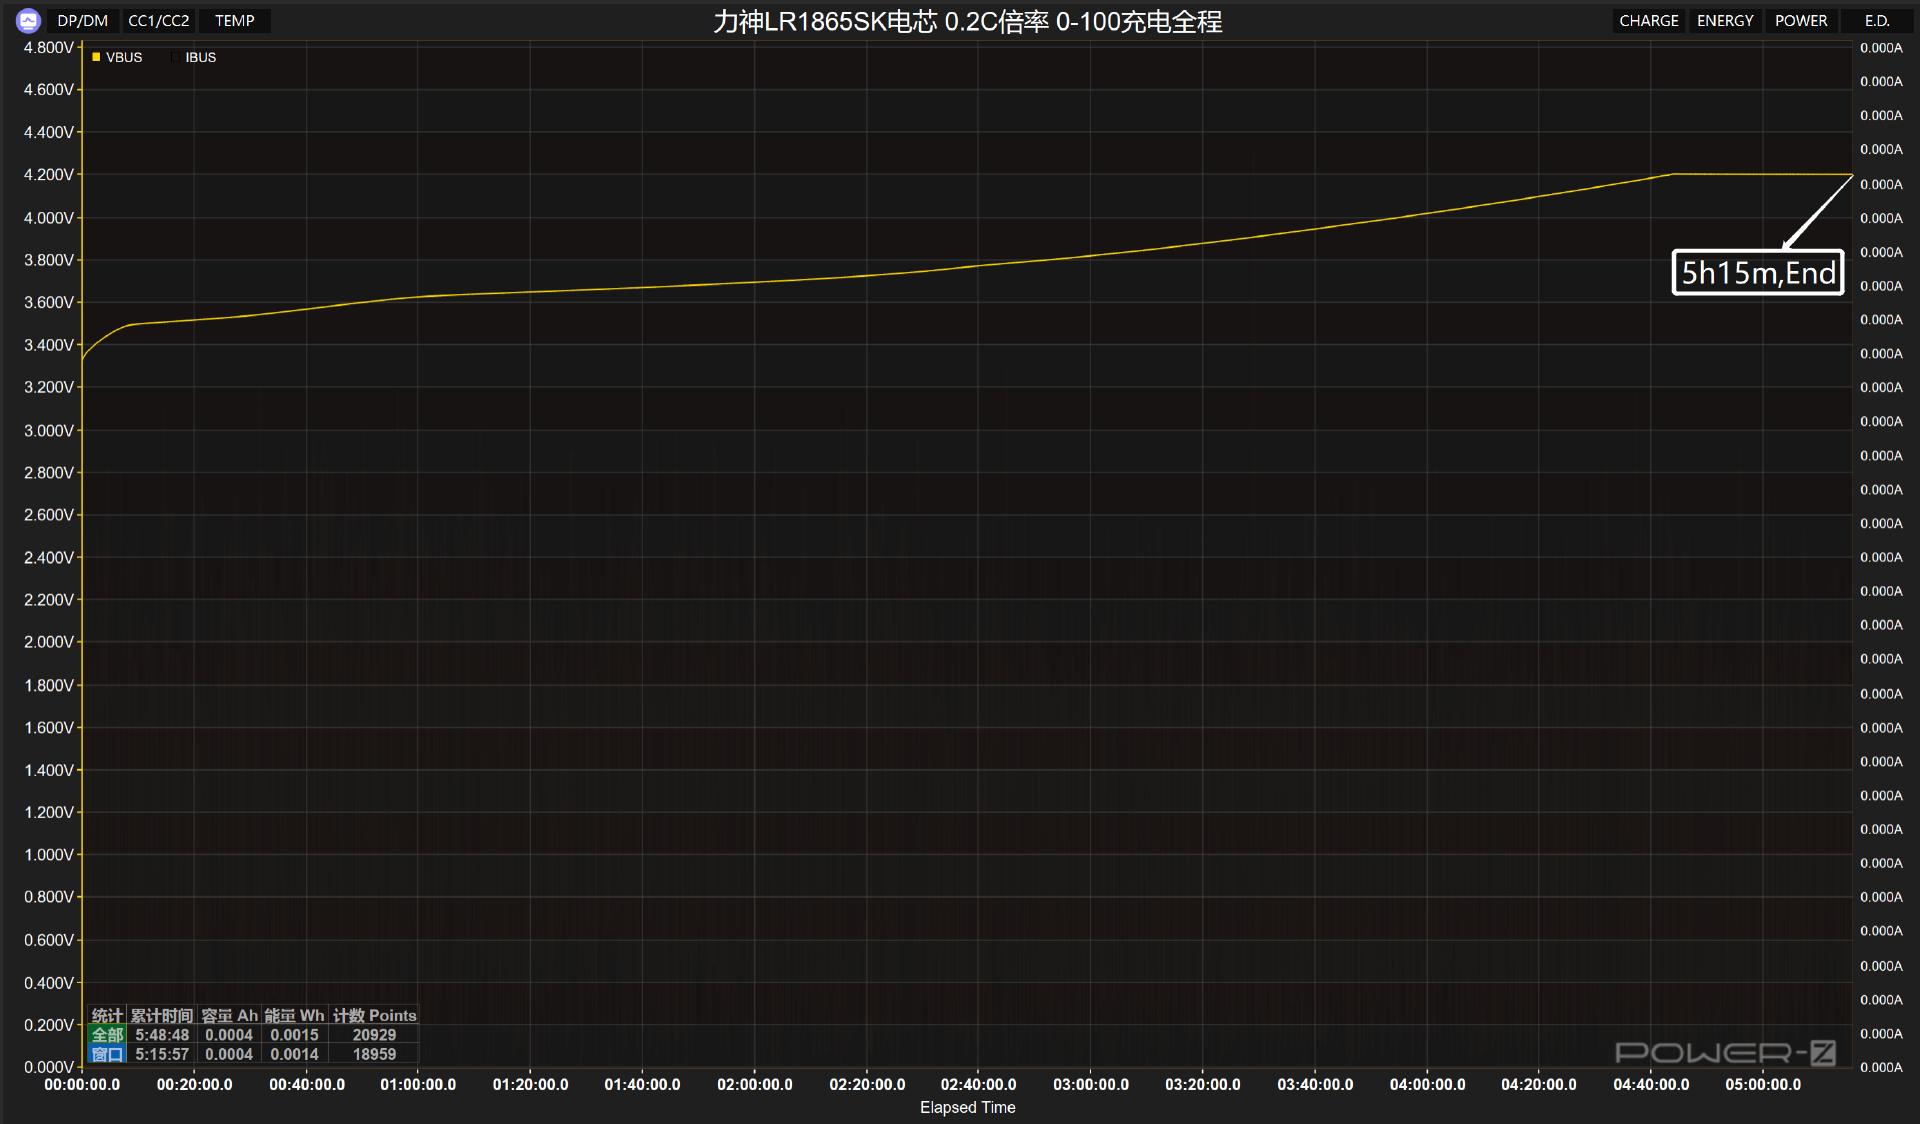Screen dimensions: 1920x1124
Task: Click the yellow VBUS legend color swatch
Action: pos(96,57)
